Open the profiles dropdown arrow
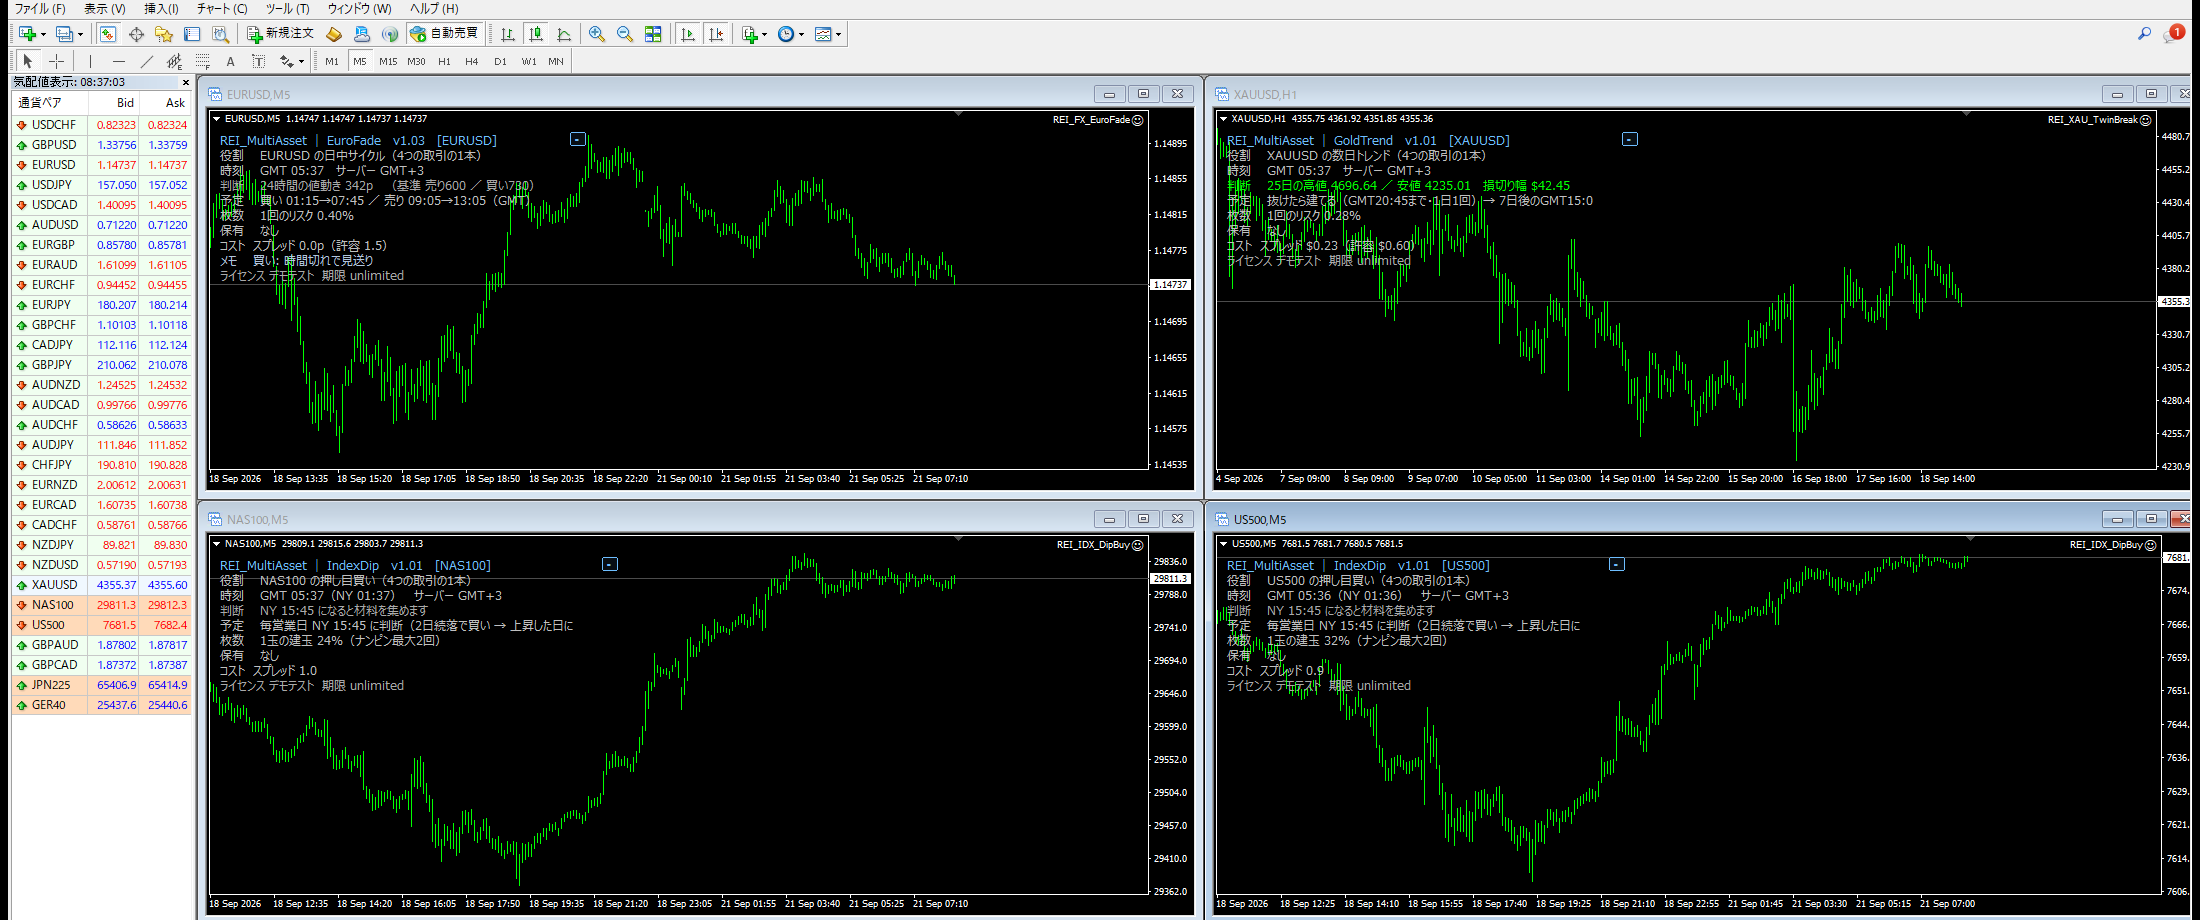Screen dimensions: 2200x920 pyautogui.click(x=80, y=35)
